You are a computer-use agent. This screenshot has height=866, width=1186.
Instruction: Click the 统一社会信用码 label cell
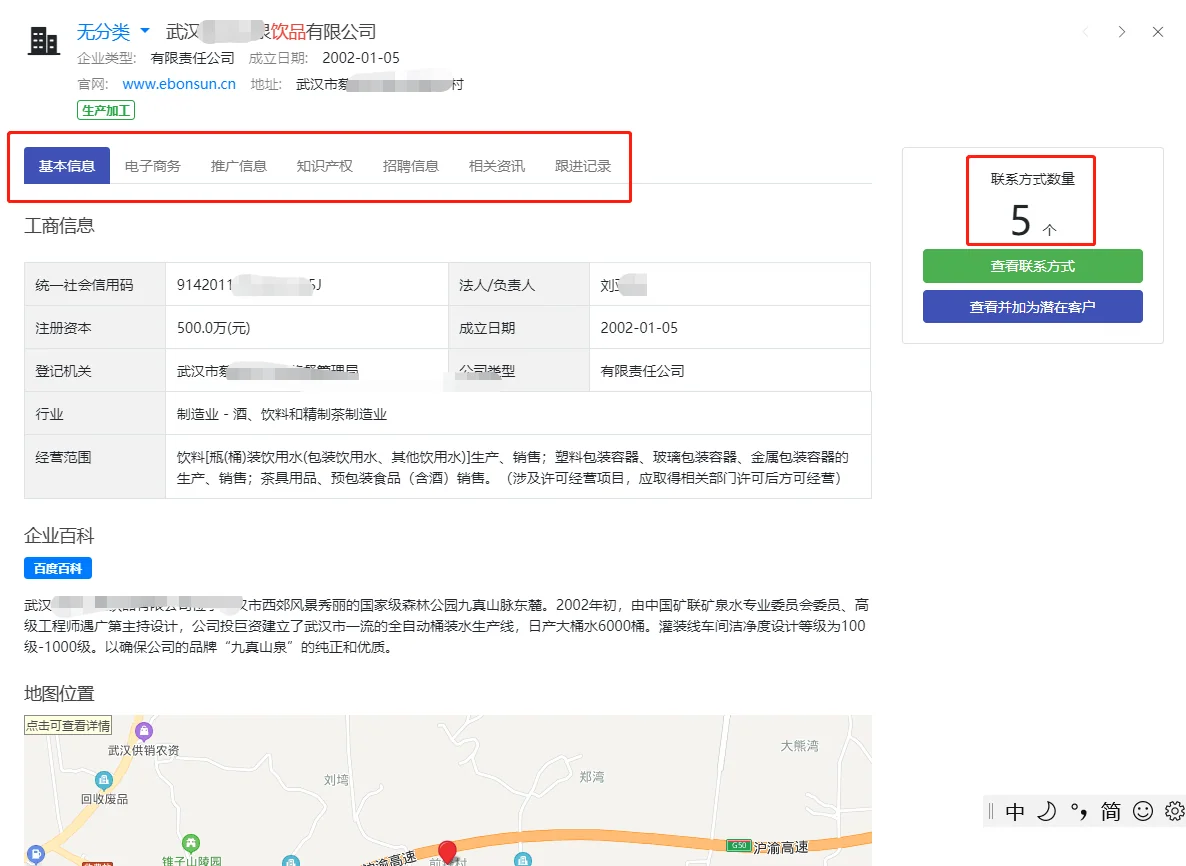95,284
